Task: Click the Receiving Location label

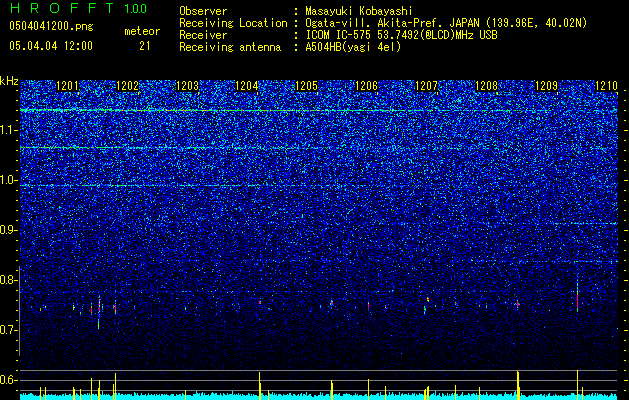Action: click(x=233, y=23)
